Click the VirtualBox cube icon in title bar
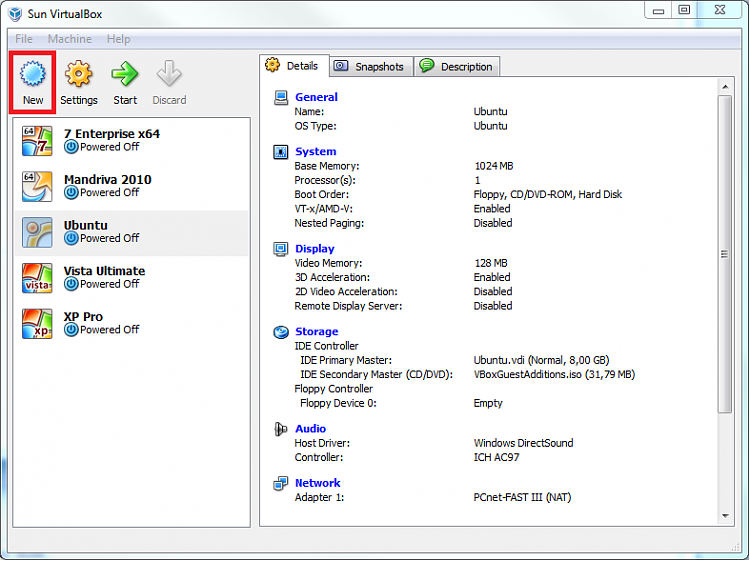The width and height of the screenshot is (750, 561). click(15, 14)
